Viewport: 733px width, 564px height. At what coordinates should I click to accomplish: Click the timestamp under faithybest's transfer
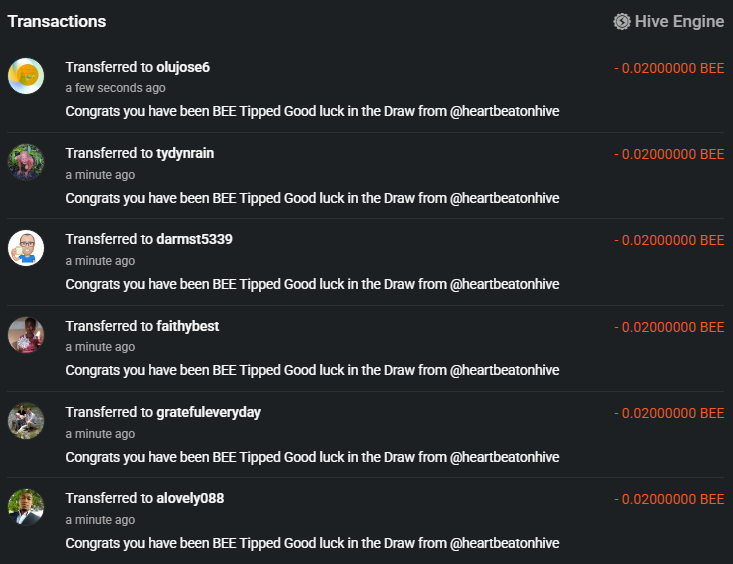point(100,347)
